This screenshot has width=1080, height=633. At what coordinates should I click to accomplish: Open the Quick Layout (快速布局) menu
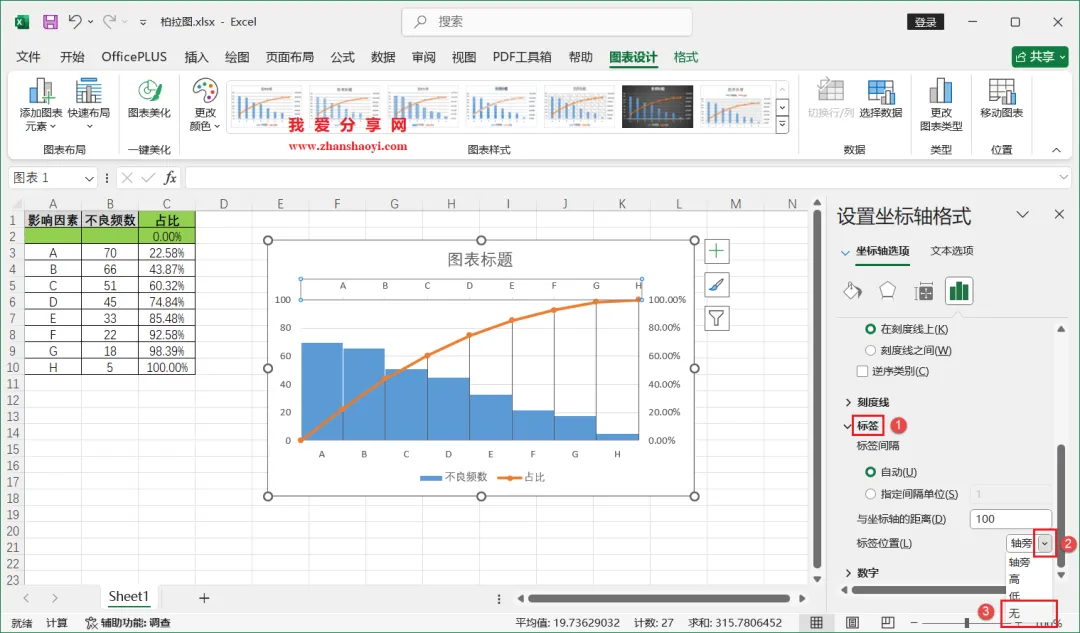(89, 105)
